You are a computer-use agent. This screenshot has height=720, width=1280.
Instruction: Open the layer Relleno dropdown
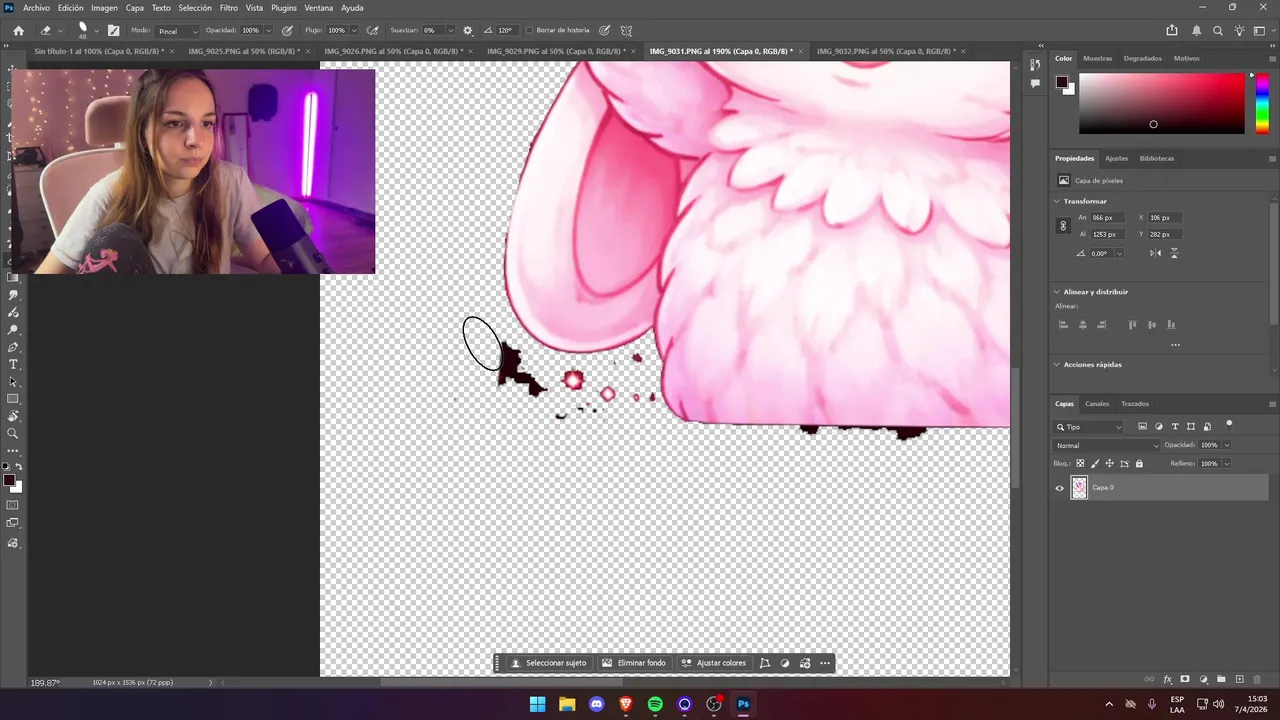click(1227, 464)
